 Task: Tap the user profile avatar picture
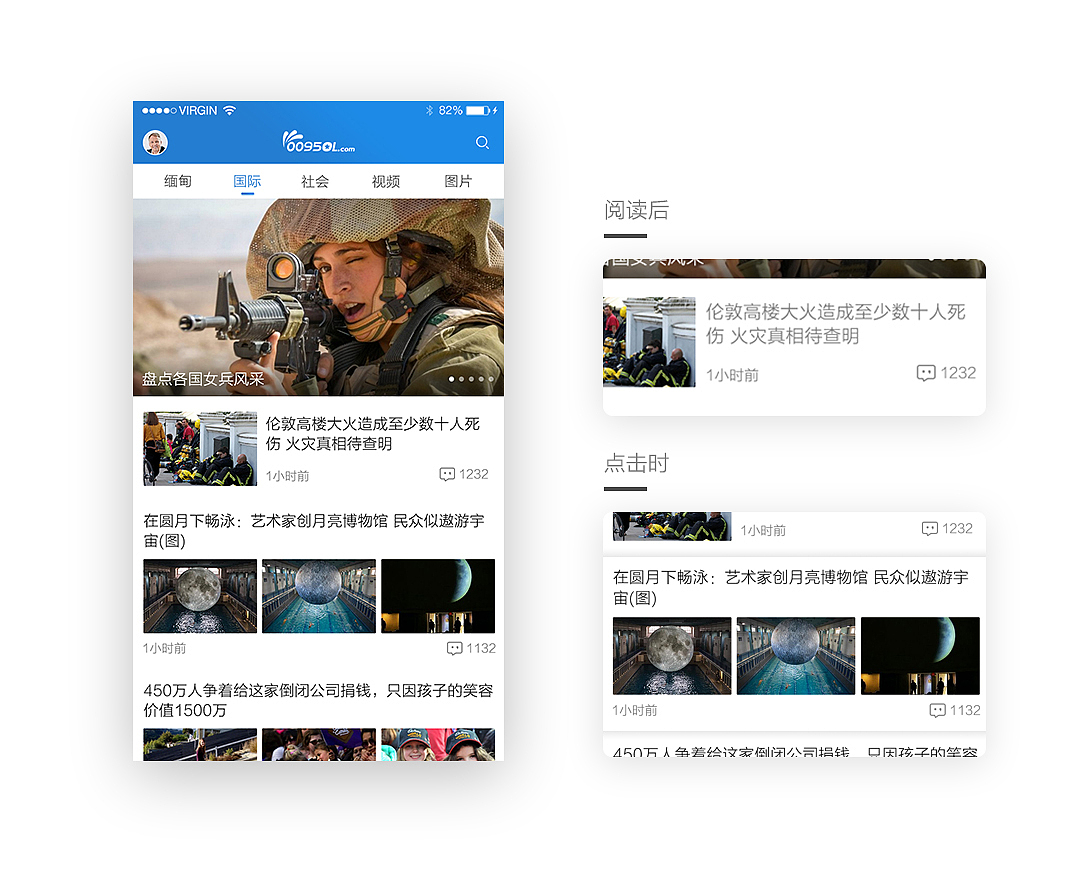tap(155, 143)
